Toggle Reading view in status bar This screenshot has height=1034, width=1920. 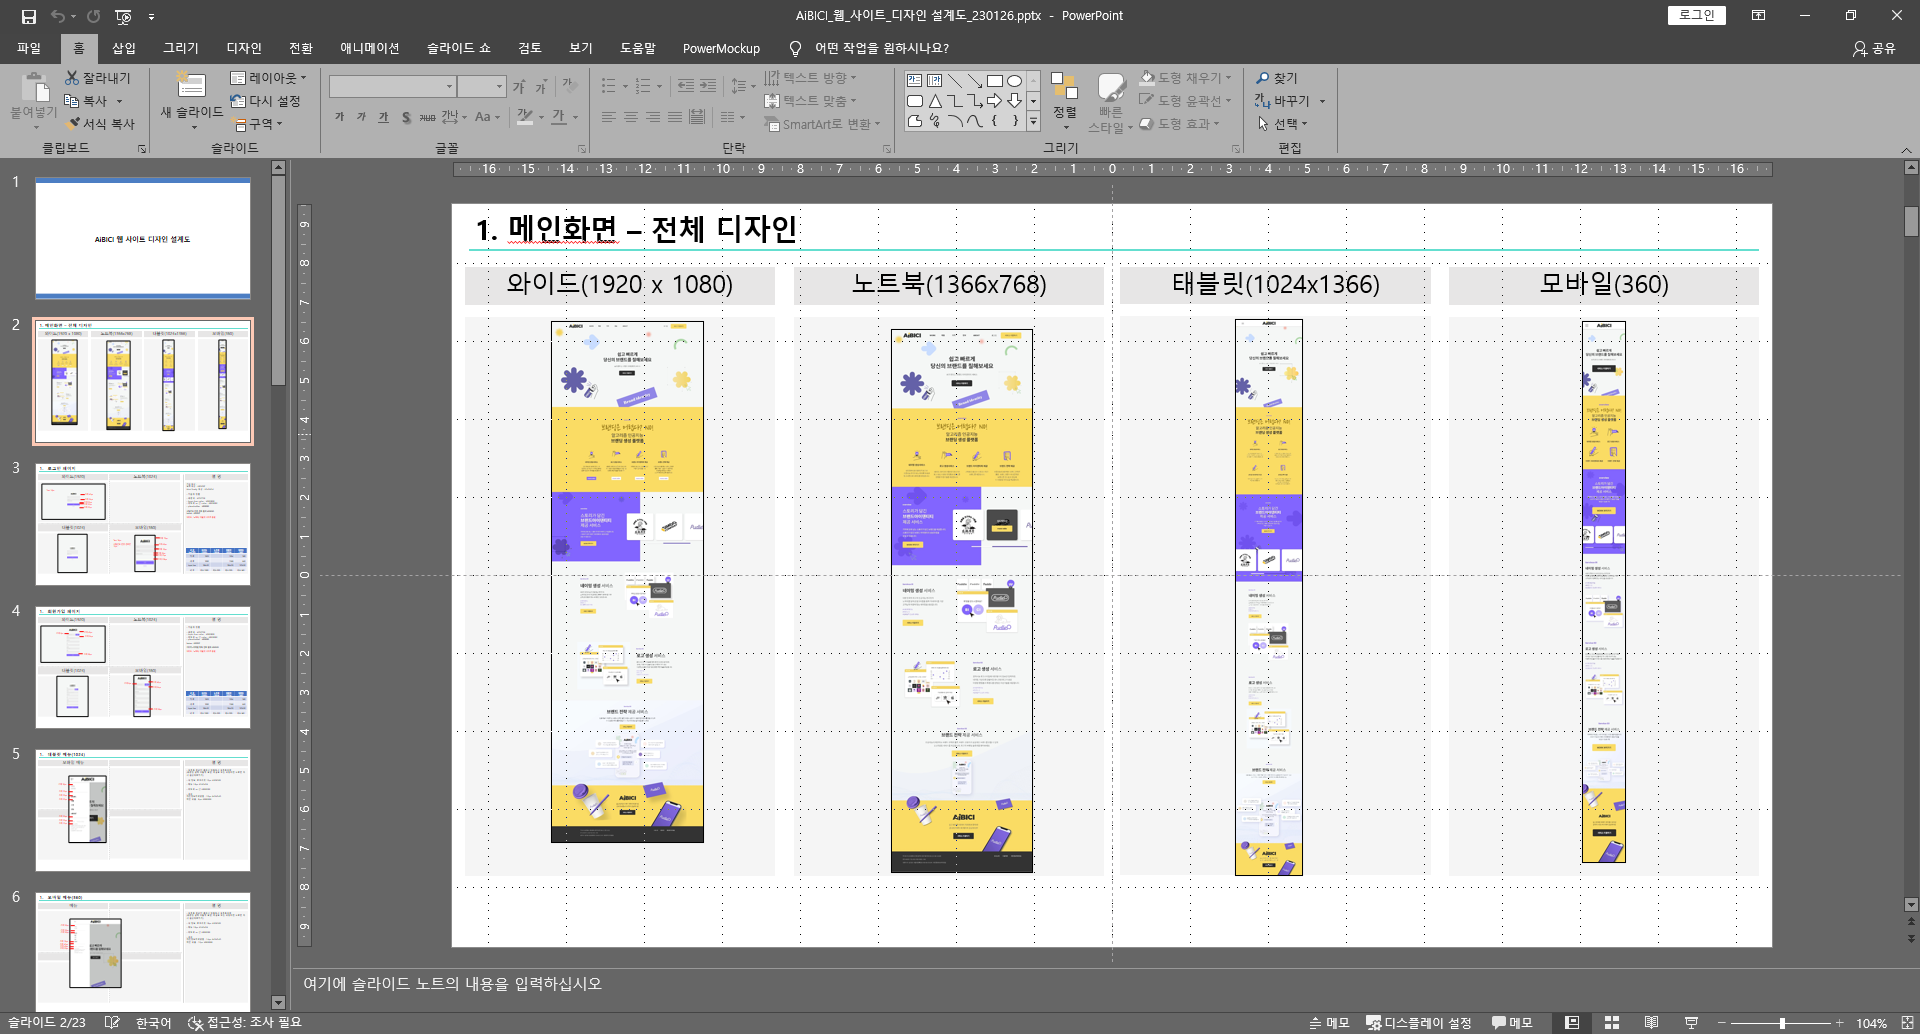pos(1651,1023)
